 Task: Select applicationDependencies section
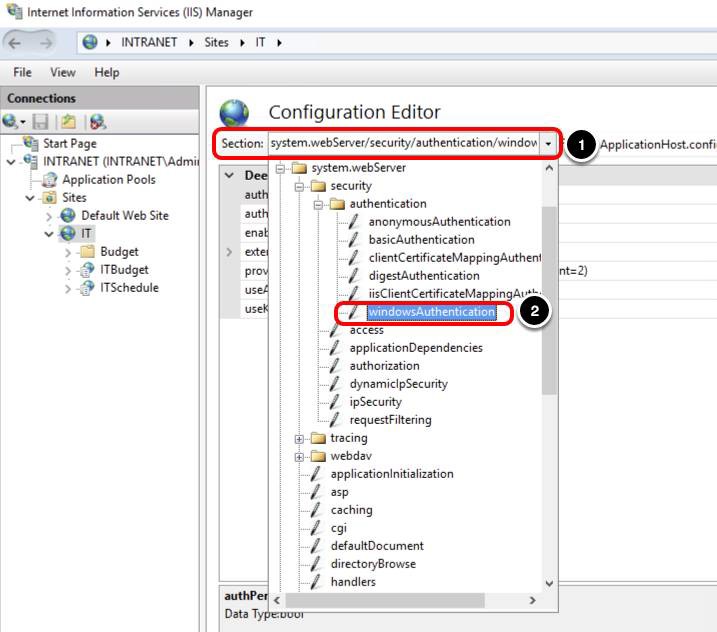click(x=416, y=348)
